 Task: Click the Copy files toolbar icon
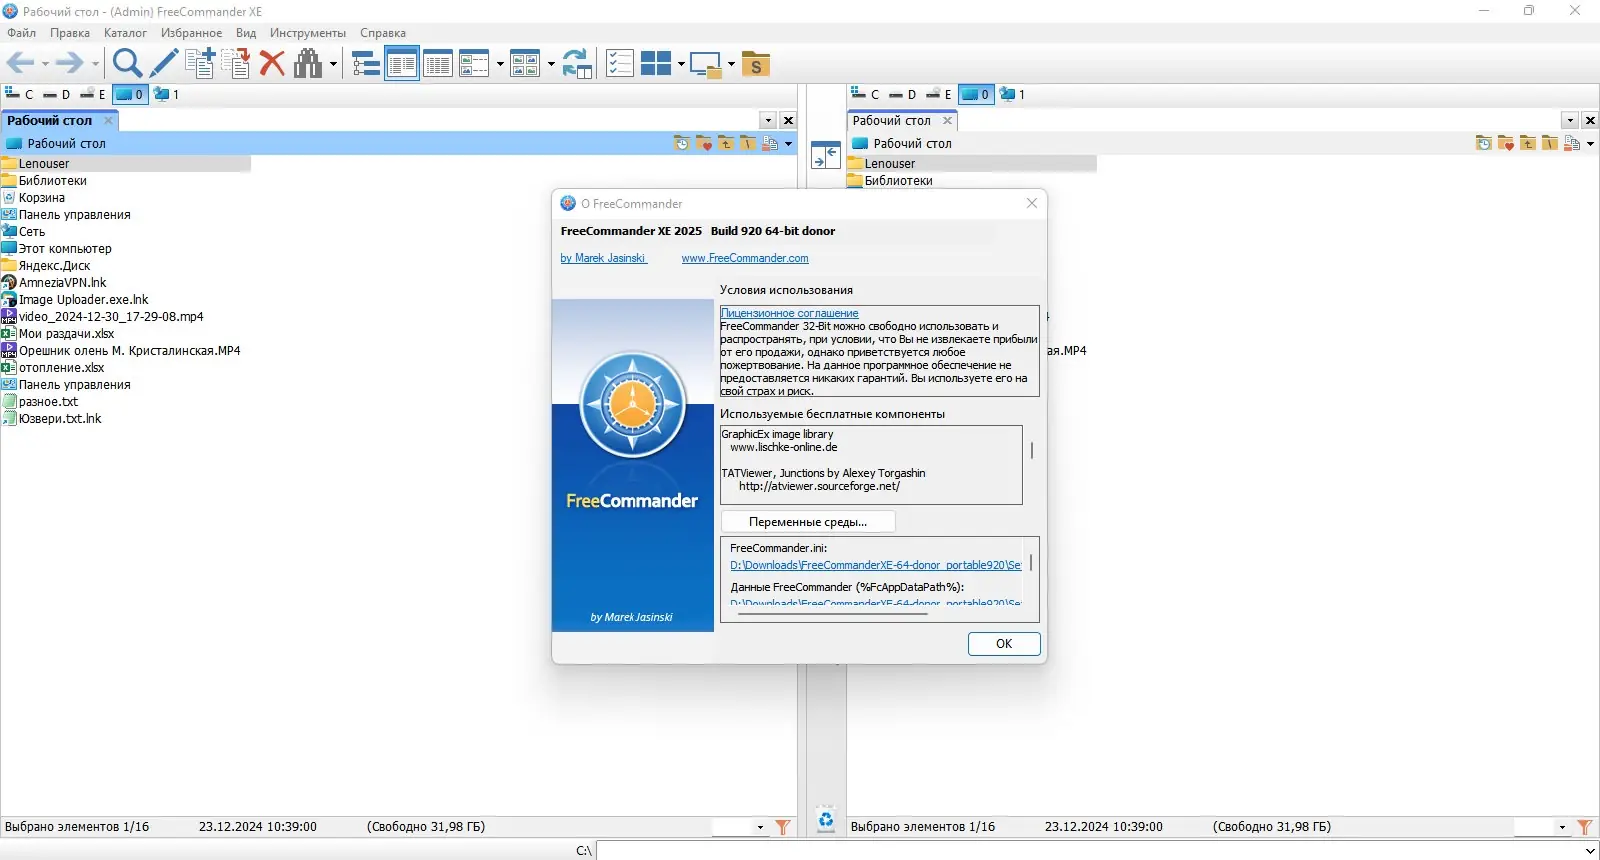200,64
